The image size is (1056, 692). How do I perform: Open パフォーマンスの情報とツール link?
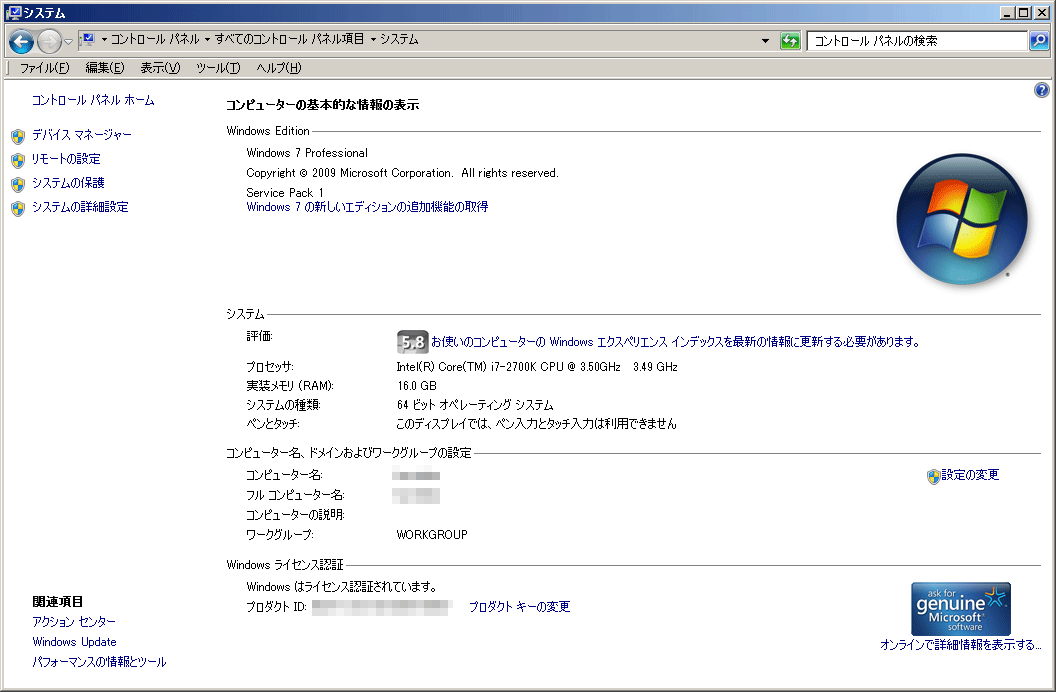point(99,662)
